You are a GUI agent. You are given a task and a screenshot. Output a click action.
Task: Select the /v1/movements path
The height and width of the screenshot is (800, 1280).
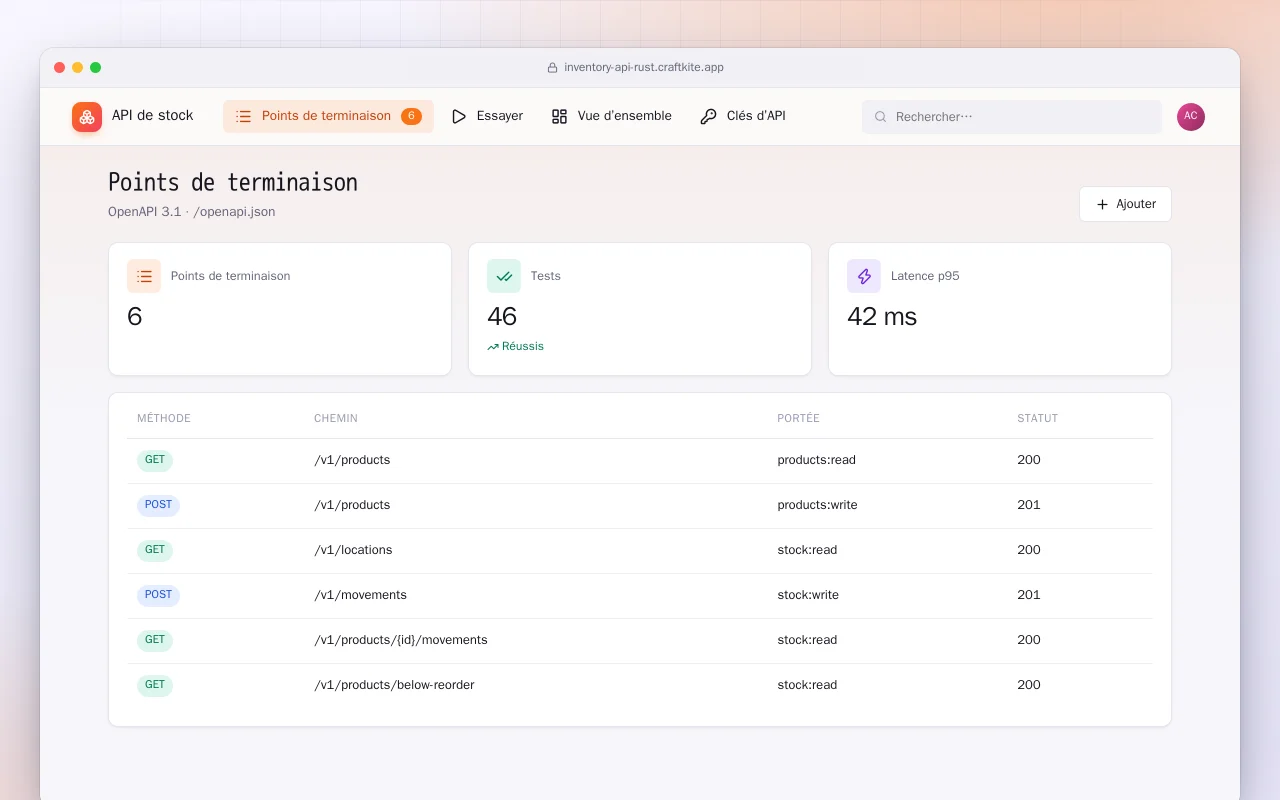coord(360,595)
